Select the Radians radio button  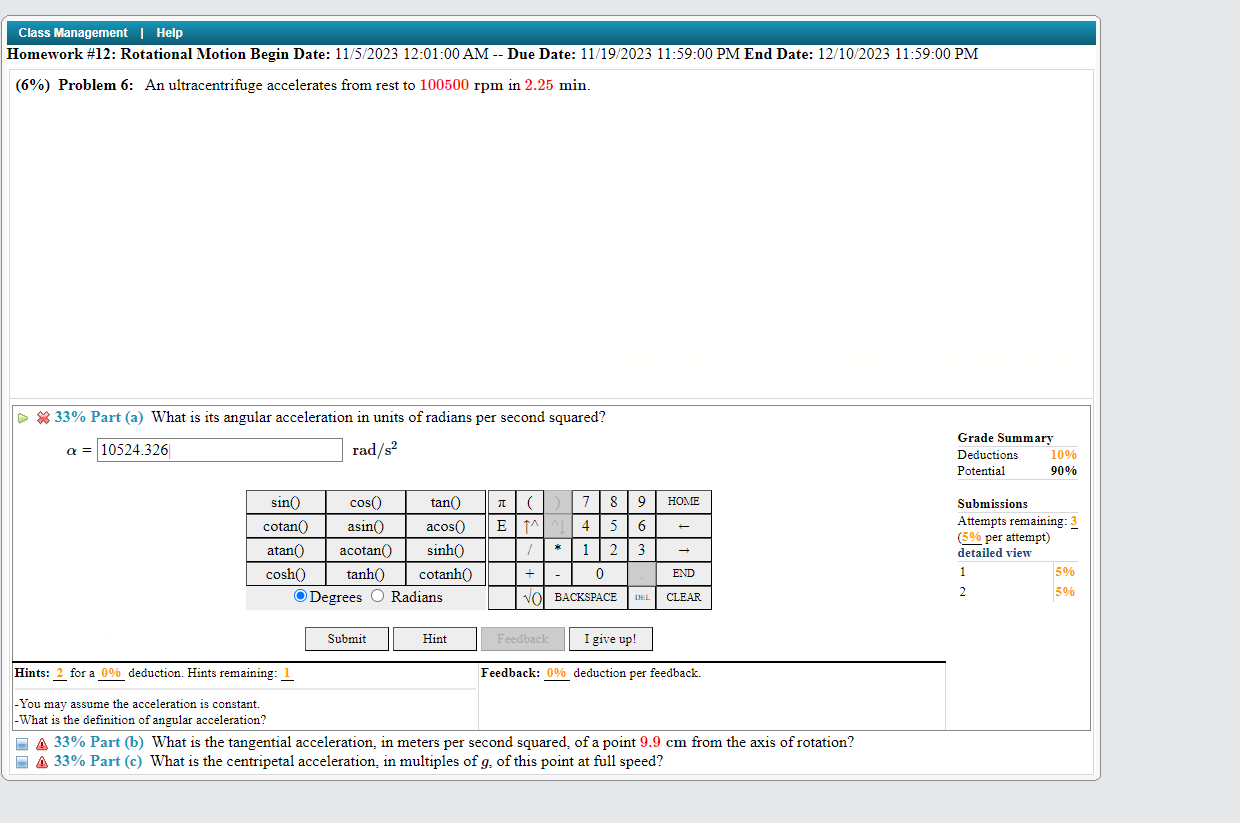coord(376,595)
